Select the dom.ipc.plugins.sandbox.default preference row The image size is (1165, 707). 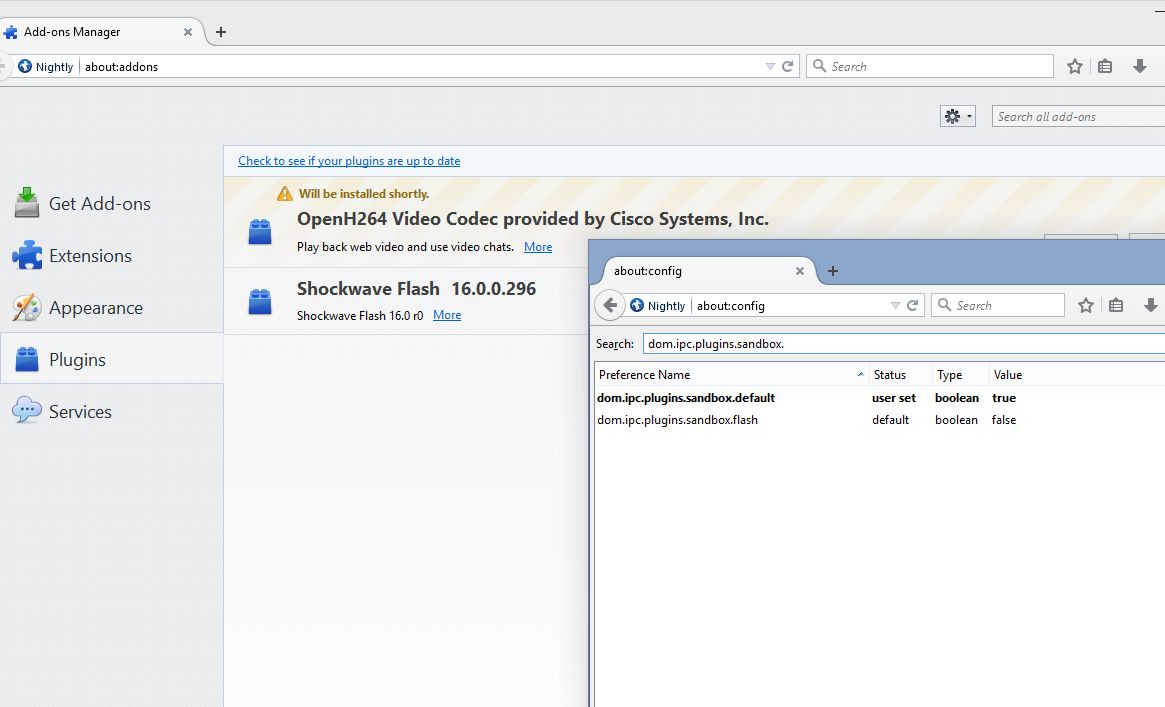pos(880,398)
